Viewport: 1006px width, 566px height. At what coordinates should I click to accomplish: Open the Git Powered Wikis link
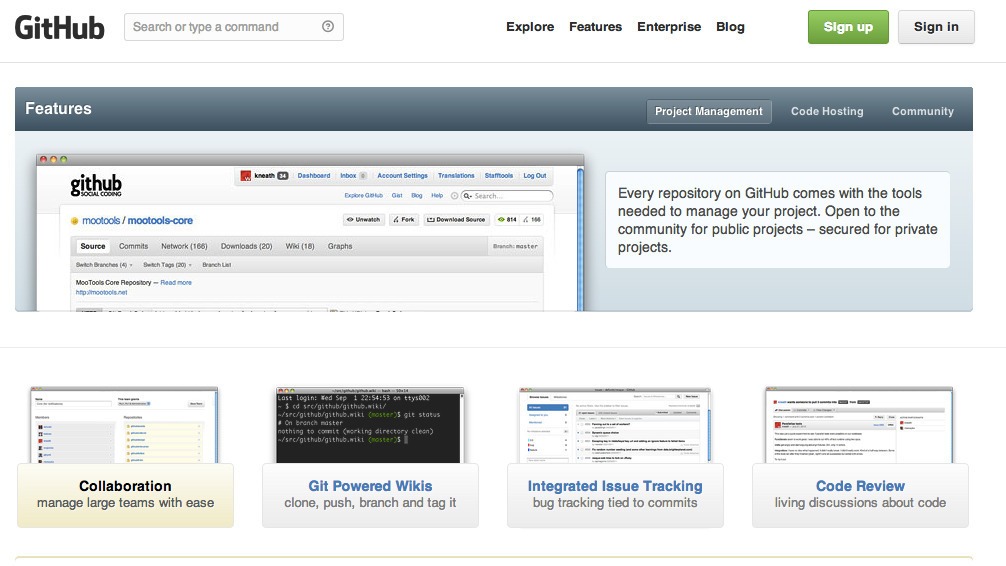[370, 486]
